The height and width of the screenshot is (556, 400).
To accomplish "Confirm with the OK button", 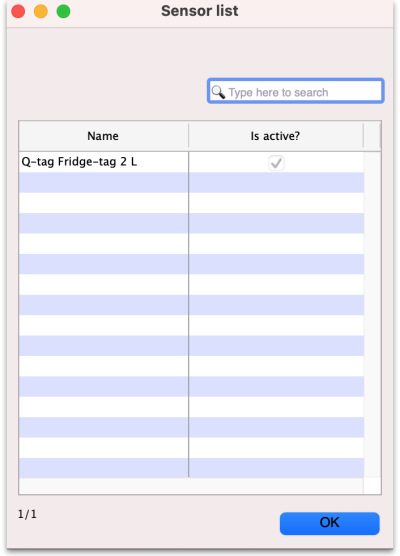I will tap(329, 523).
